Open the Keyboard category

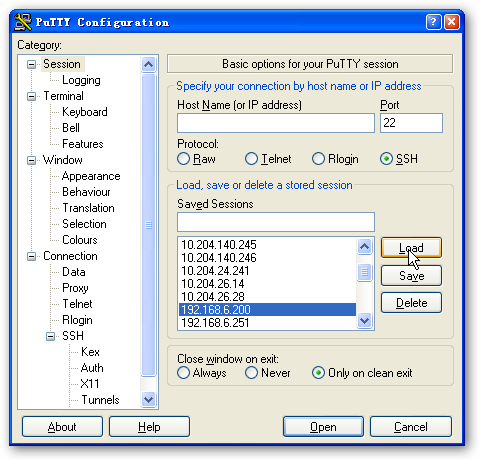[x=85, y=112]
